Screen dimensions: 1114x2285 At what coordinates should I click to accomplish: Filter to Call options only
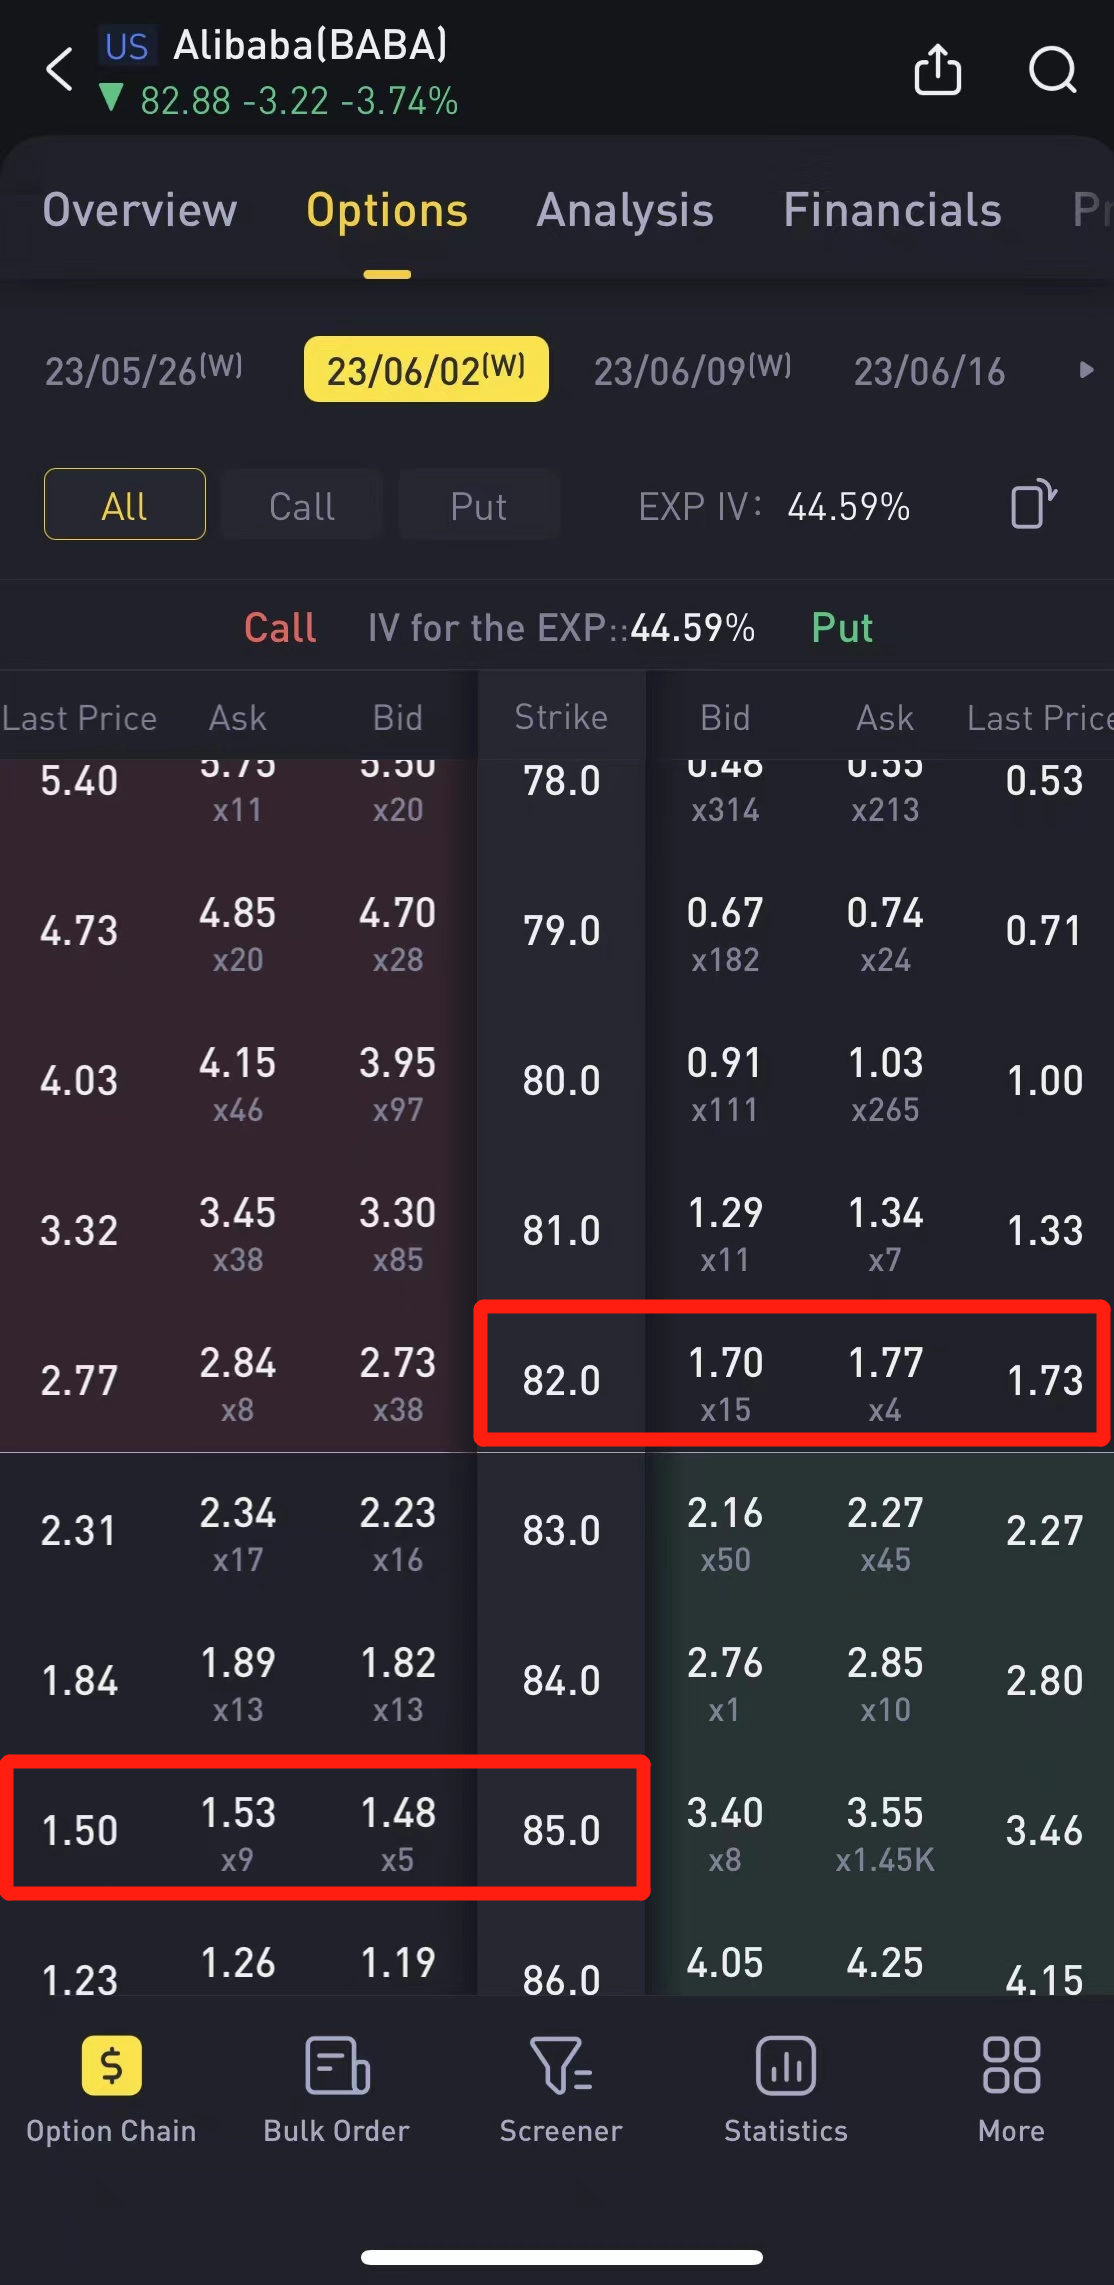[302, 505]
